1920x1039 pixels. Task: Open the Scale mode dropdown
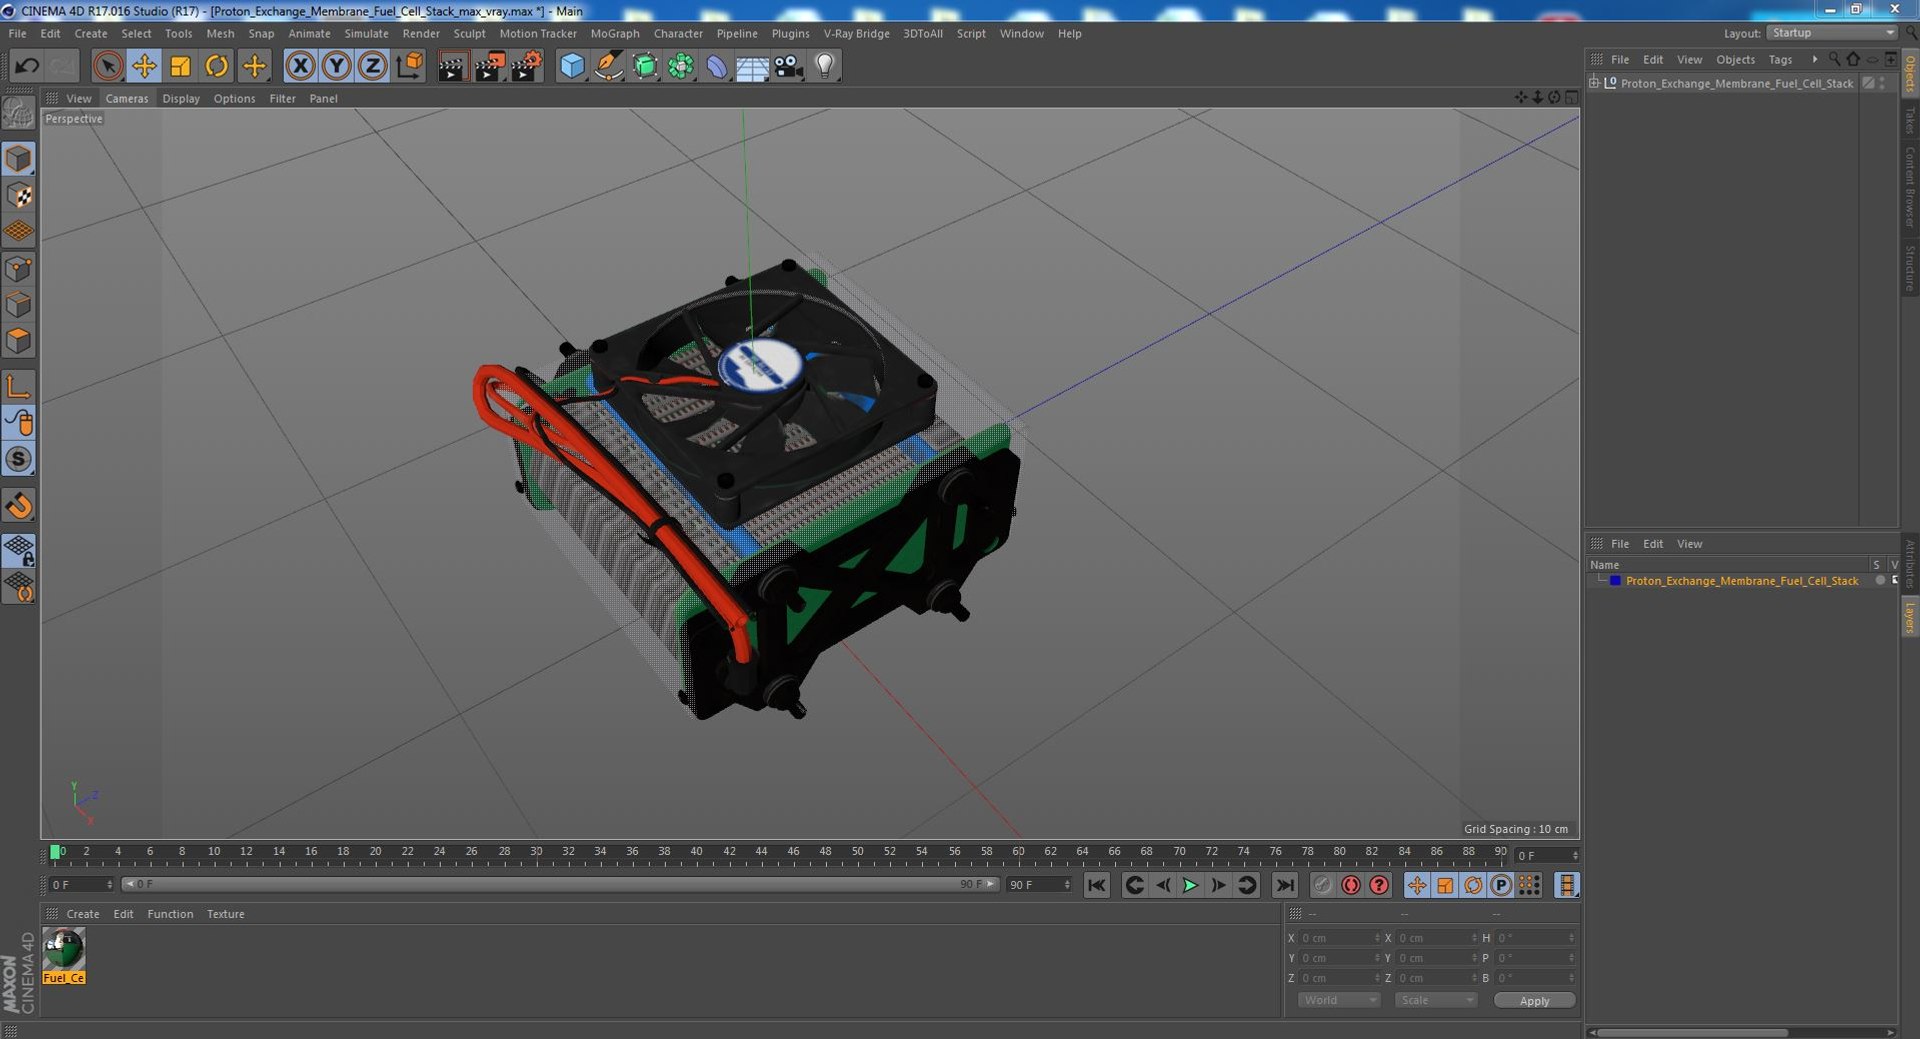[x=1436, y=1000]
